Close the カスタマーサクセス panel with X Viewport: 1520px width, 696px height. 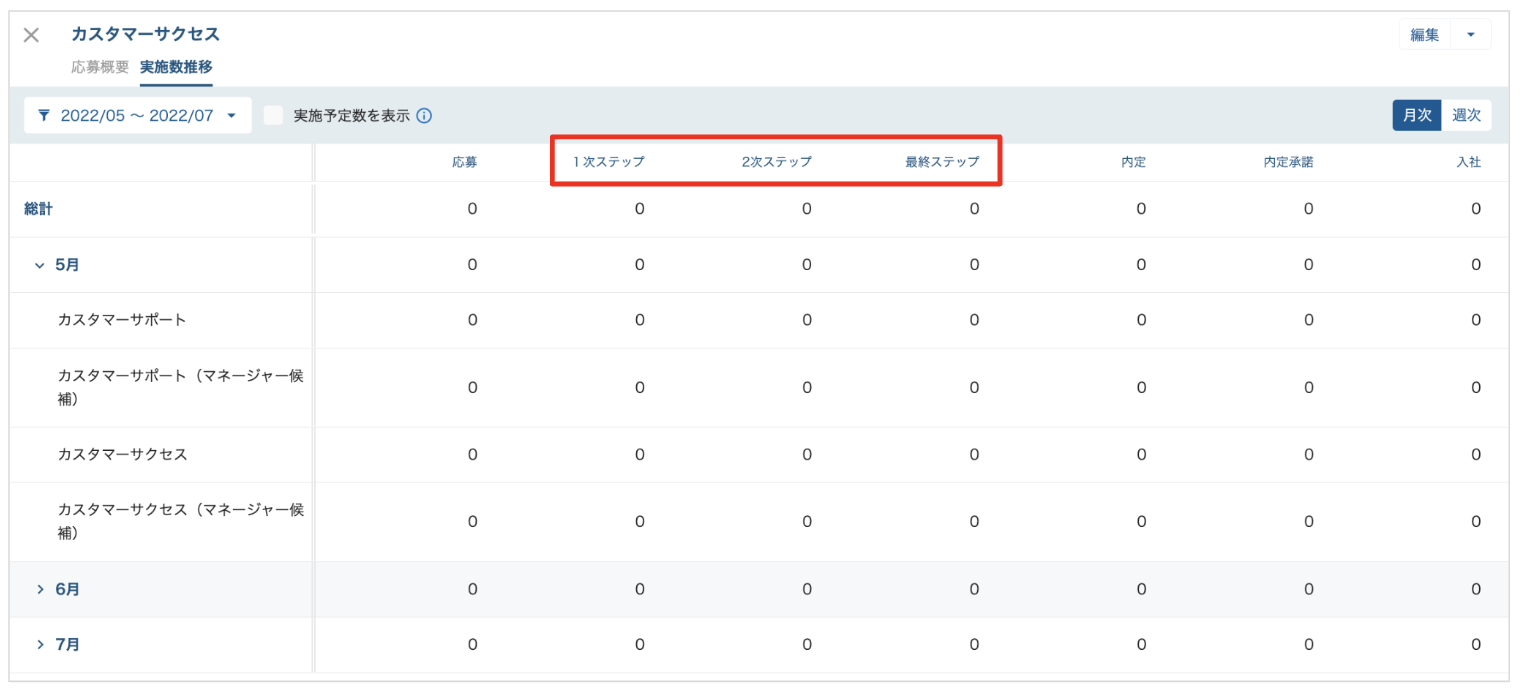[x=31, y=35]
